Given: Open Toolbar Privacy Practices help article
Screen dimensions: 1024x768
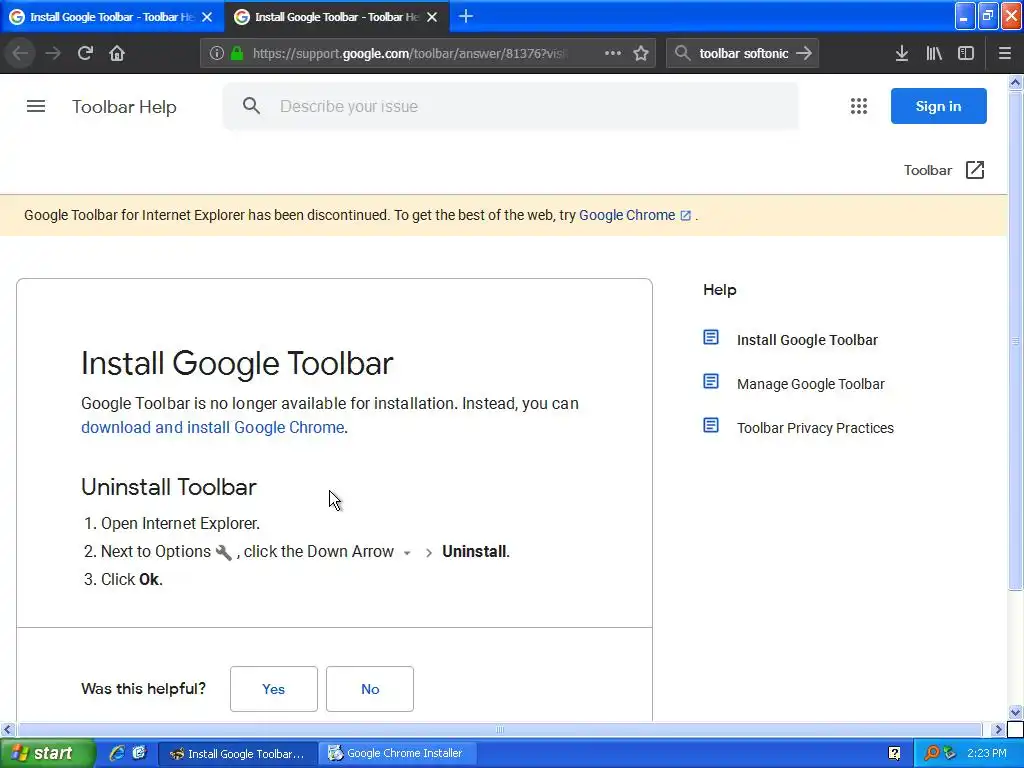Looking at the screenshot, I should point(815,428).
